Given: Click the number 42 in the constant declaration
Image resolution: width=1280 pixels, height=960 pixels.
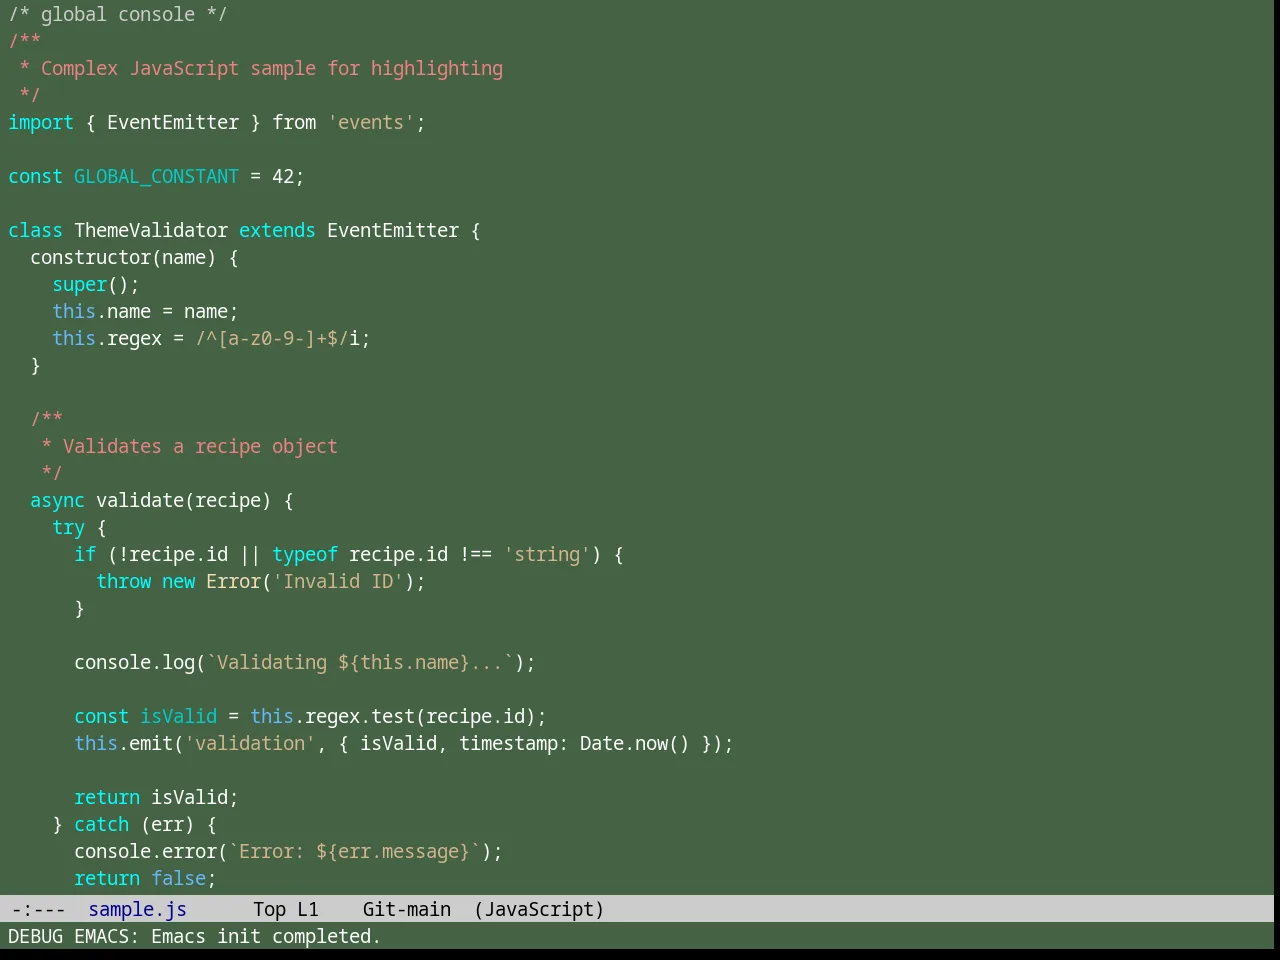Looking at the screenshot, I should coord(283,176).
